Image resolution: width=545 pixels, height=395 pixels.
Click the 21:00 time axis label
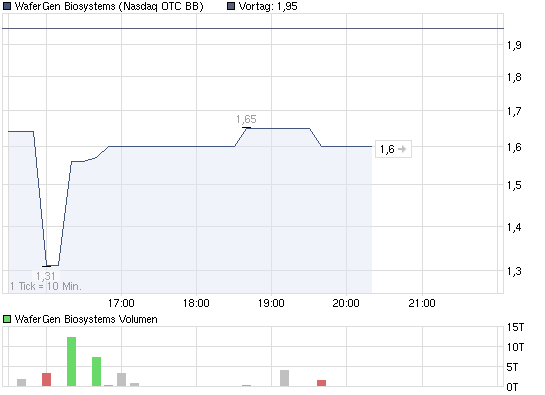pyautogui.click(x=422, y=303)
